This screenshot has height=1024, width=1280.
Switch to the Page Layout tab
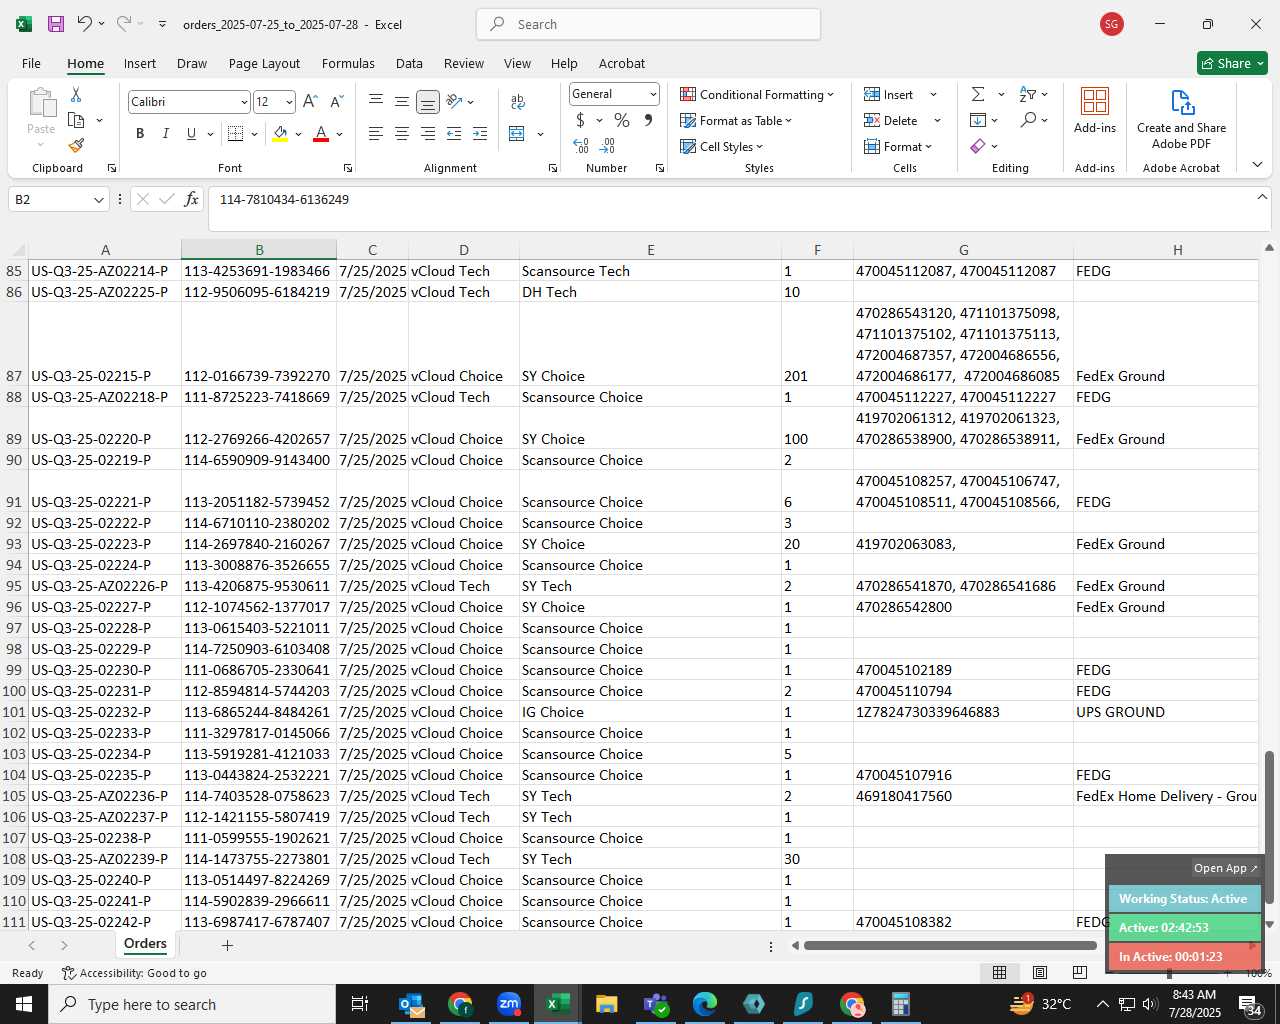tap(264, 63)
